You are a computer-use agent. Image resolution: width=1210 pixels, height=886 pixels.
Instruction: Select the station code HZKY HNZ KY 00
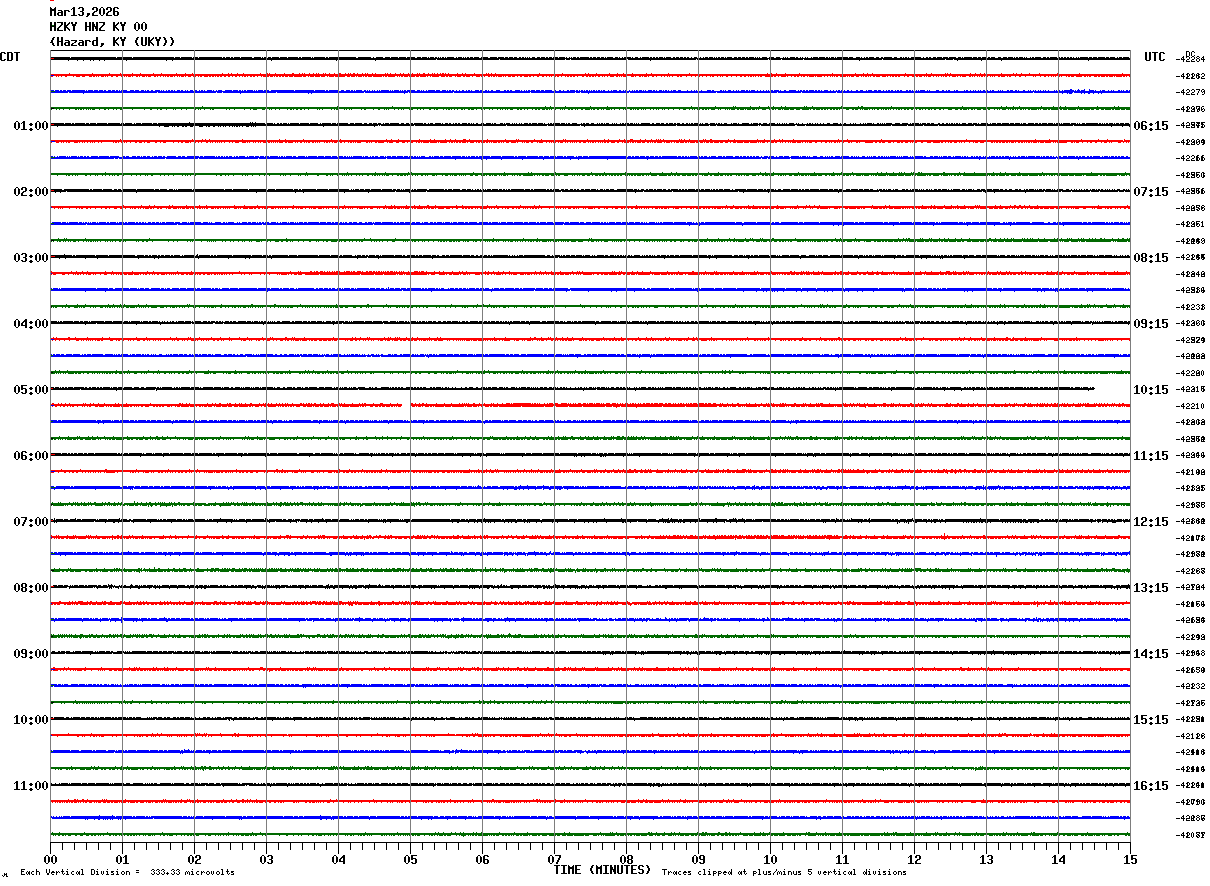click(x=98, y=27)
